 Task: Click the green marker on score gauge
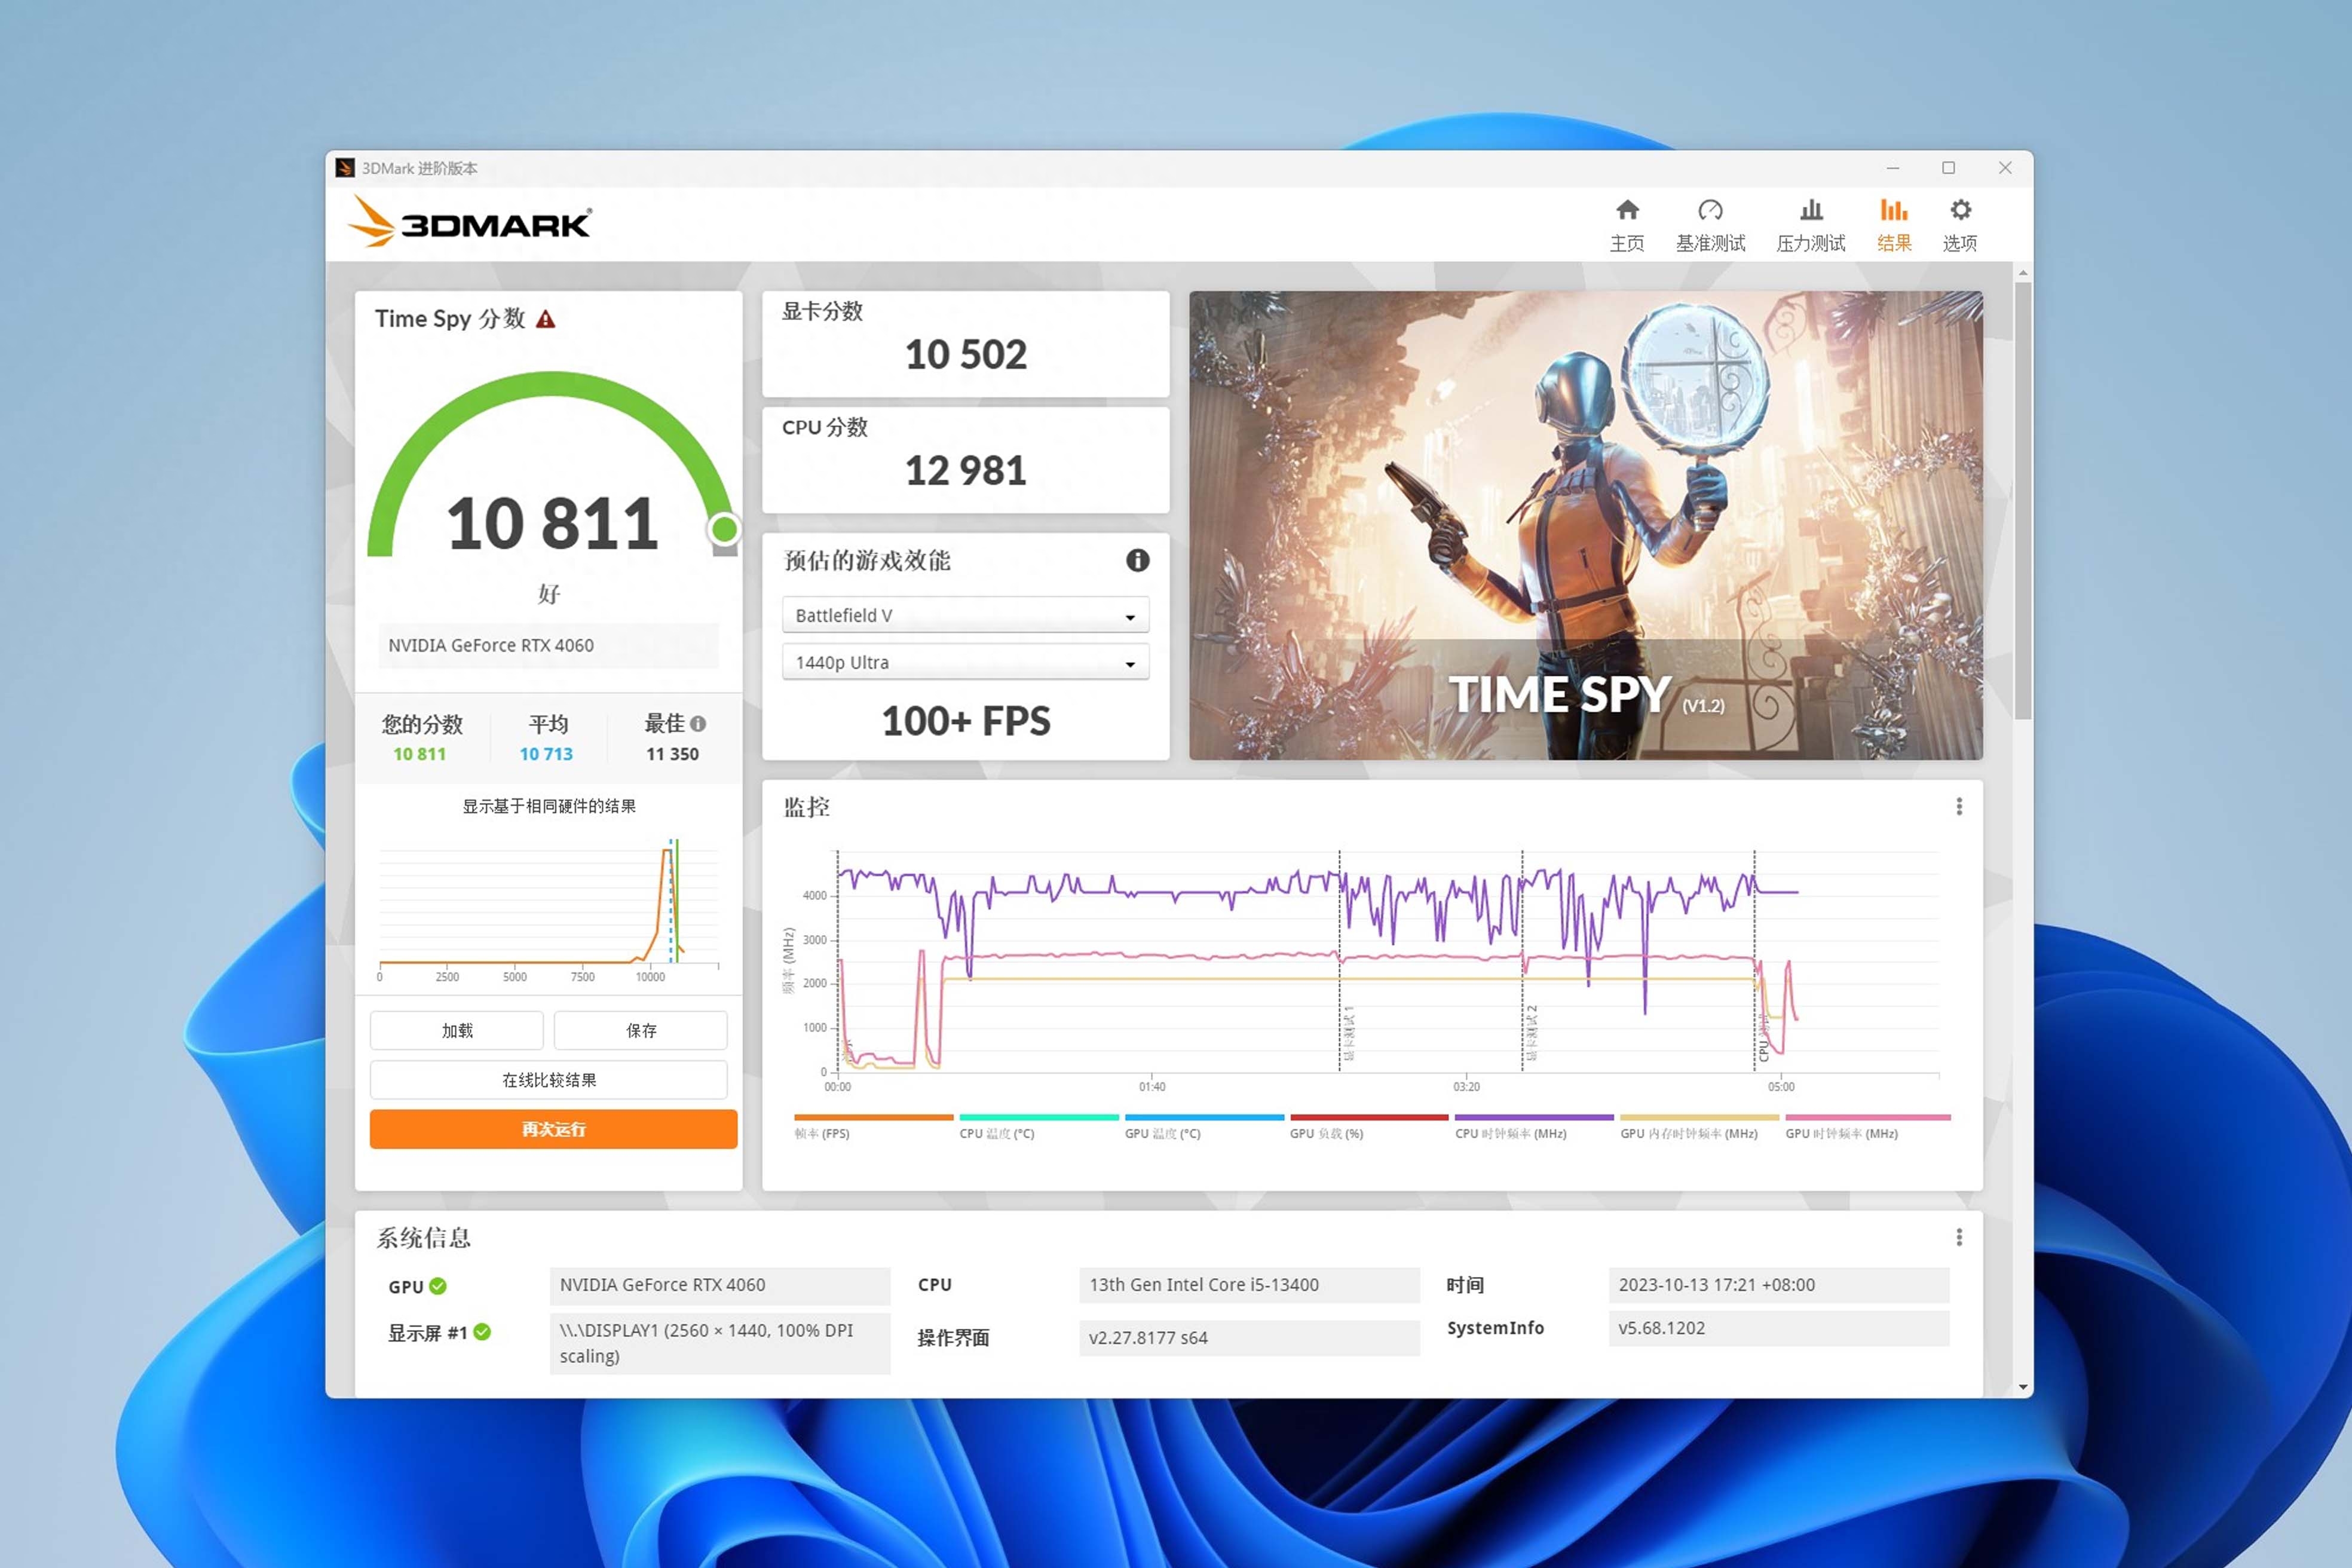(x=725, y=528)
